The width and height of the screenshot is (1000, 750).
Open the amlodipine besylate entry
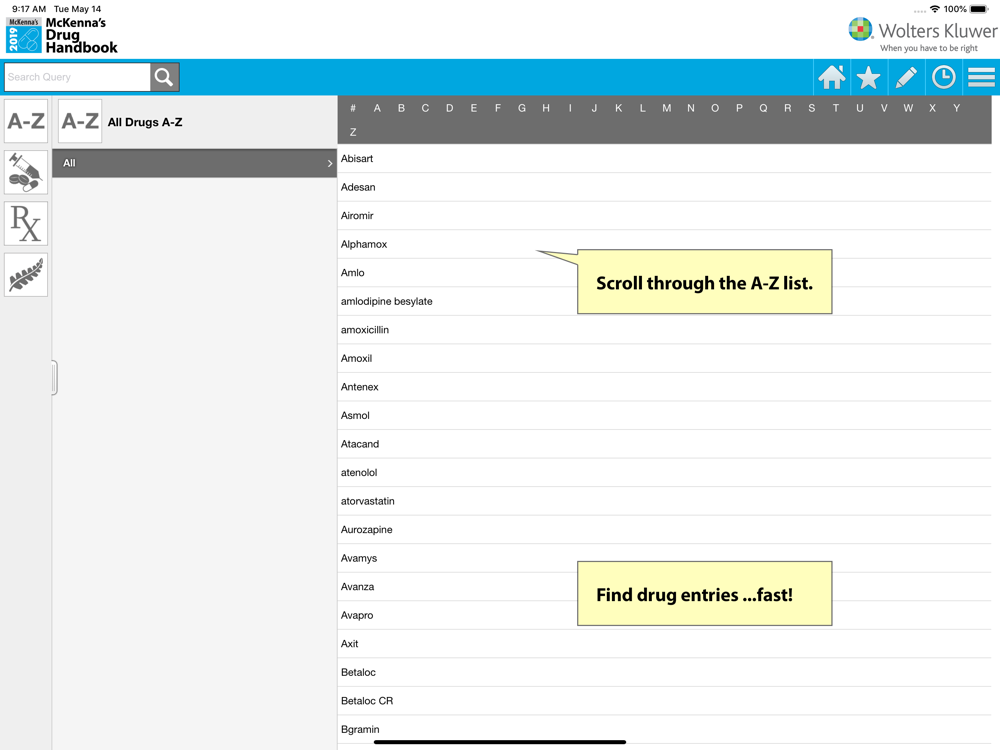[664, 302]
